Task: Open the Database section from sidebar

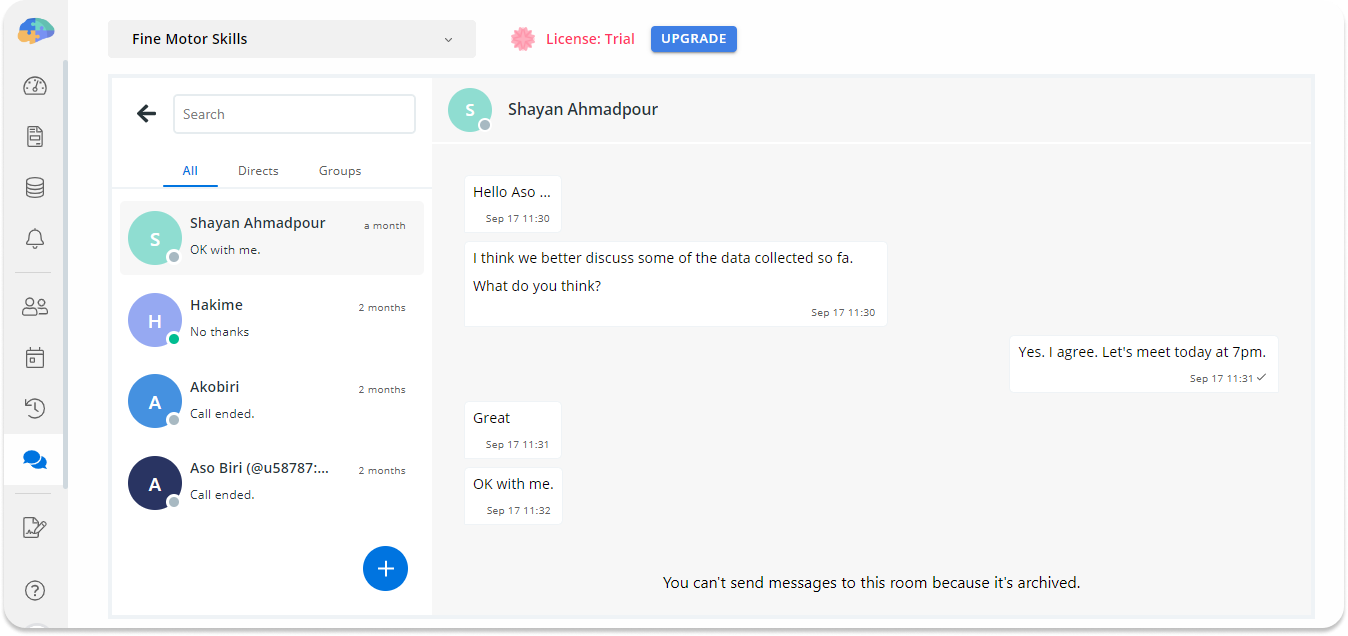Action: (x=34, y=187)
